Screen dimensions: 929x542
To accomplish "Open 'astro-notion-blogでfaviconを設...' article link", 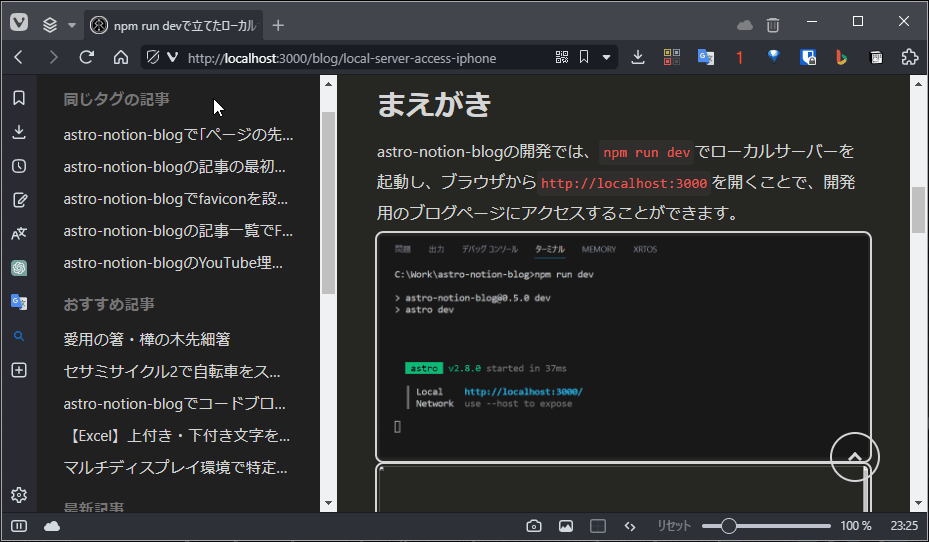I will coord(175,198).
